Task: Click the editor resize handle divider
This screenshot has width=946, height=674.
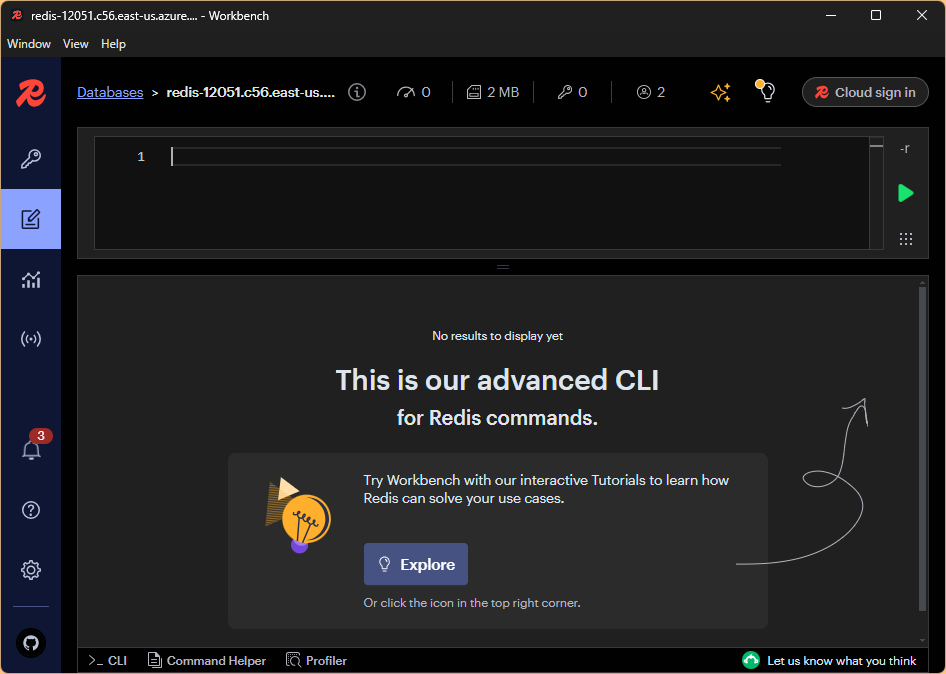Action: pyautogui.click(x=503, y=267)
